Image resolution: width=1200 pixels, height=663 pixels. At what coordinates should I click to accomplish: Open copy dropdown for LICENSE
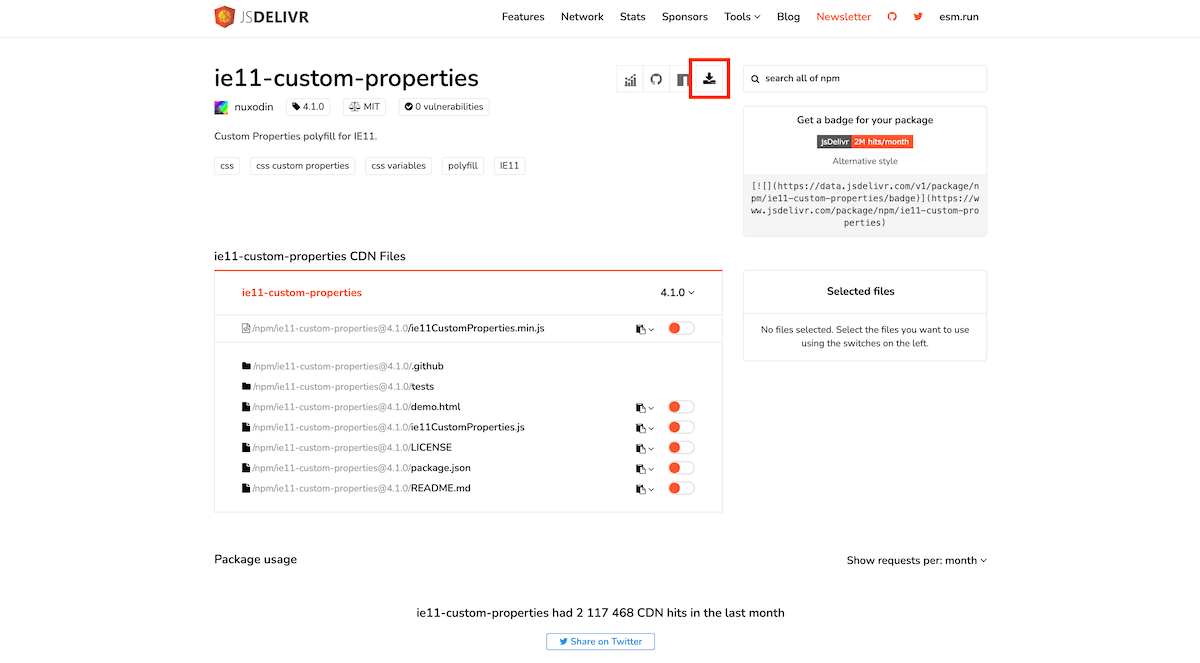click(x=645, y=448)
